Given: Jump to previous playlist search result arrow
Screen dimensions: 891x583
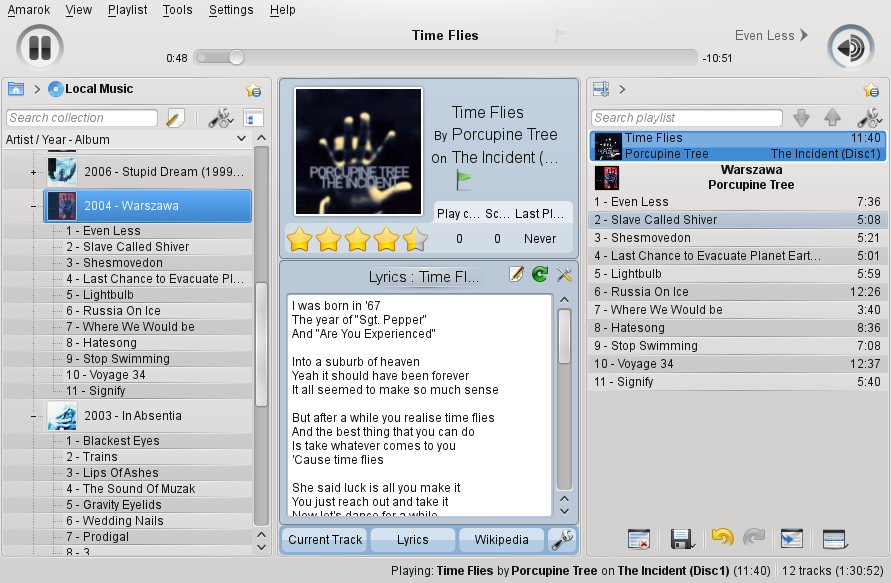Looking at the screenshot, I should 832,118.
